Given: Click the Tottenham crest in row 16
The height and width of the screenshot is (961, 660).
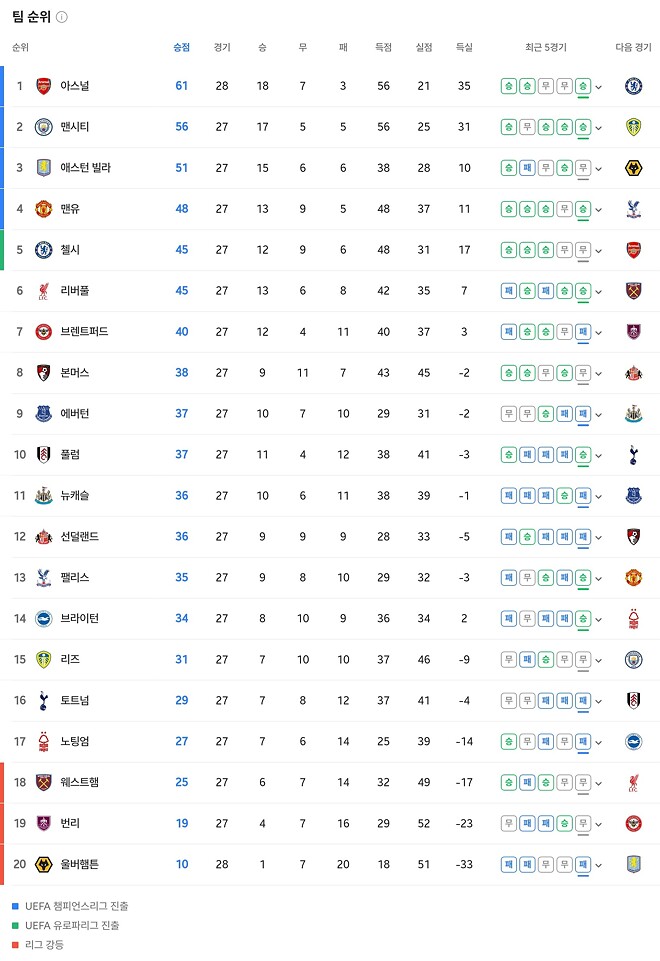Looking at the screenshot, I should pos(43,700).
